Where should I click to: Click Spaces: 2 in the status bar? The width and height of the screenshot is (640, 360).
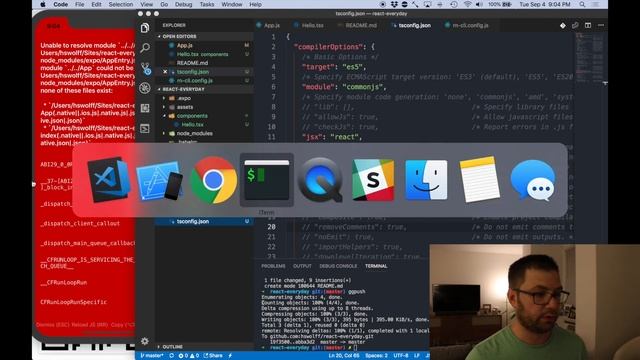(376, 356)
